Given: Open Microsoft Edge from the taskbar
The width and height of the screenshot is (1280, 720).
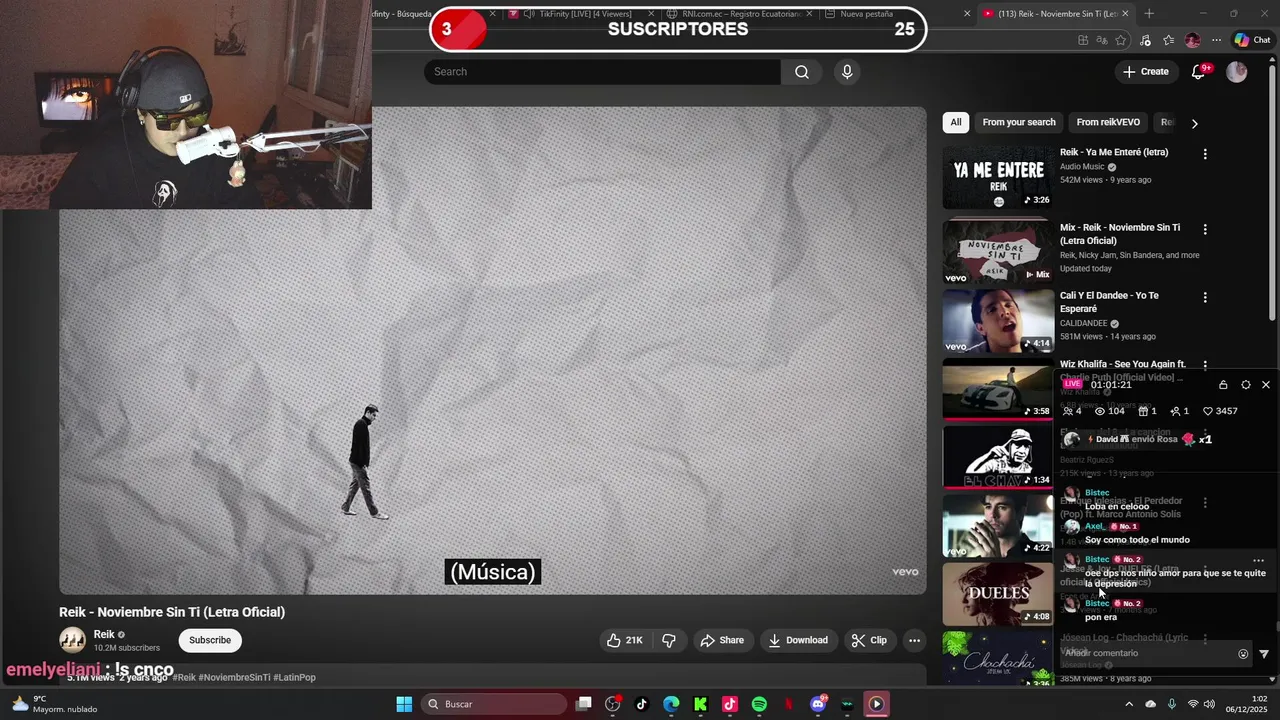Looking at the screenshot, I should pyautogui.click(x=671, y=704).
